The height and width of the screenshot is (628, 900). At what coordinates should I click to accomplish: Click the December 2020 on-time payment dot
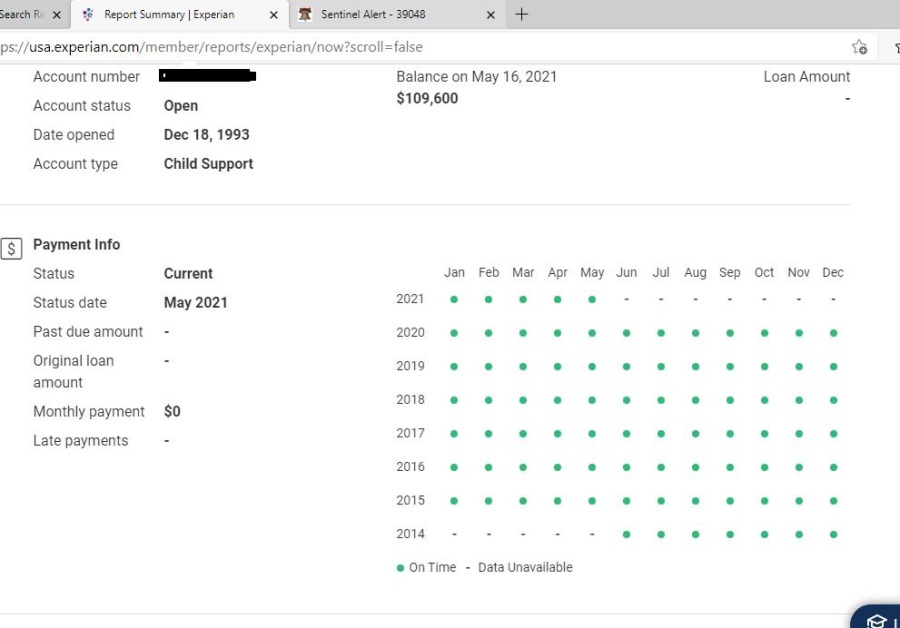(833, 333)
